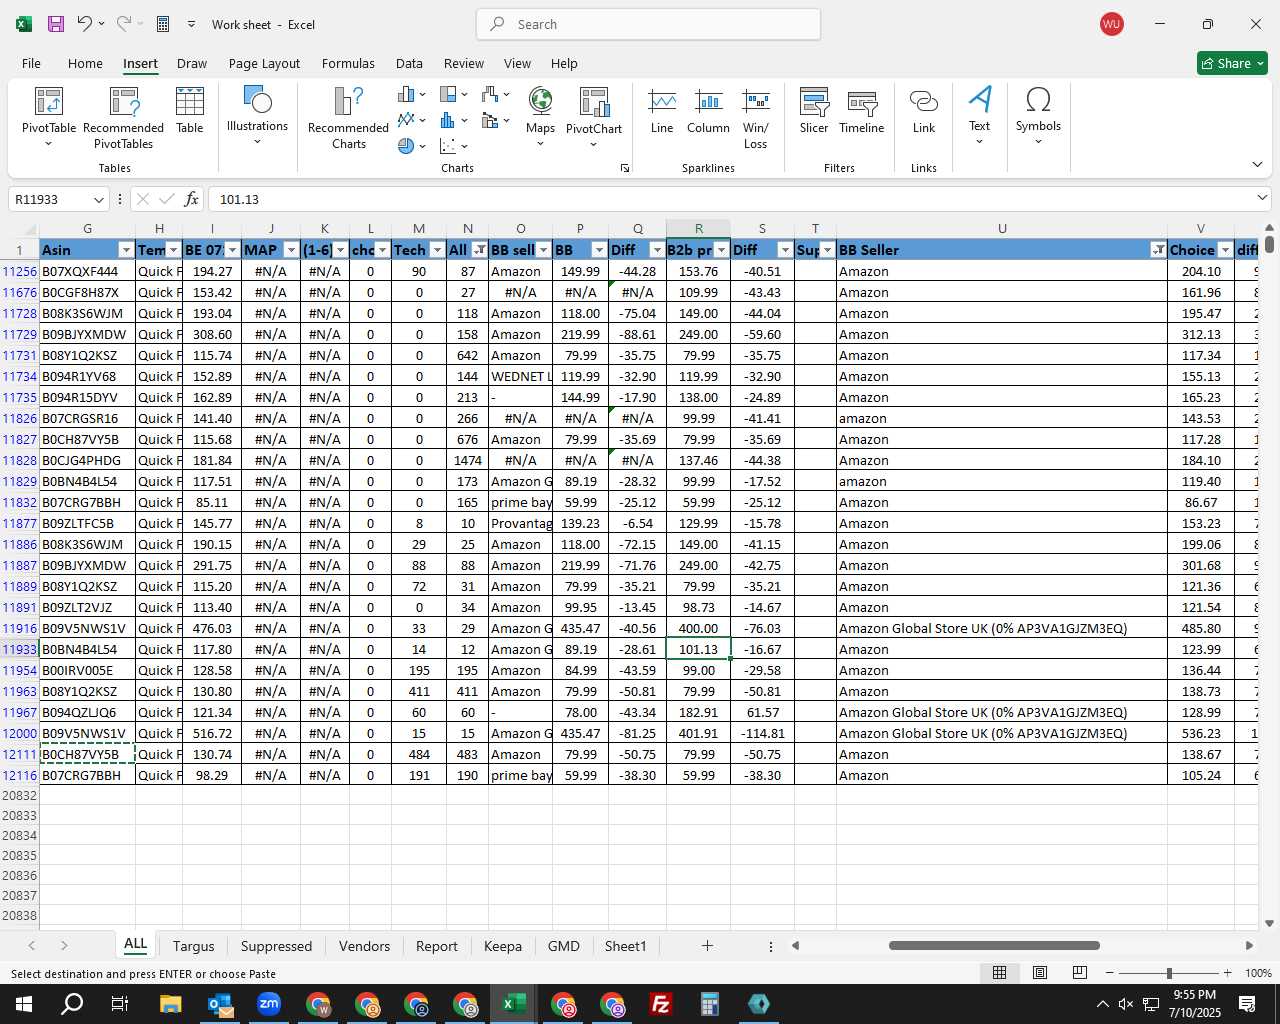Viewport: 1280px width, 1024px height.
Task: Insert Win/Loss sparkline
Action: 756,117
